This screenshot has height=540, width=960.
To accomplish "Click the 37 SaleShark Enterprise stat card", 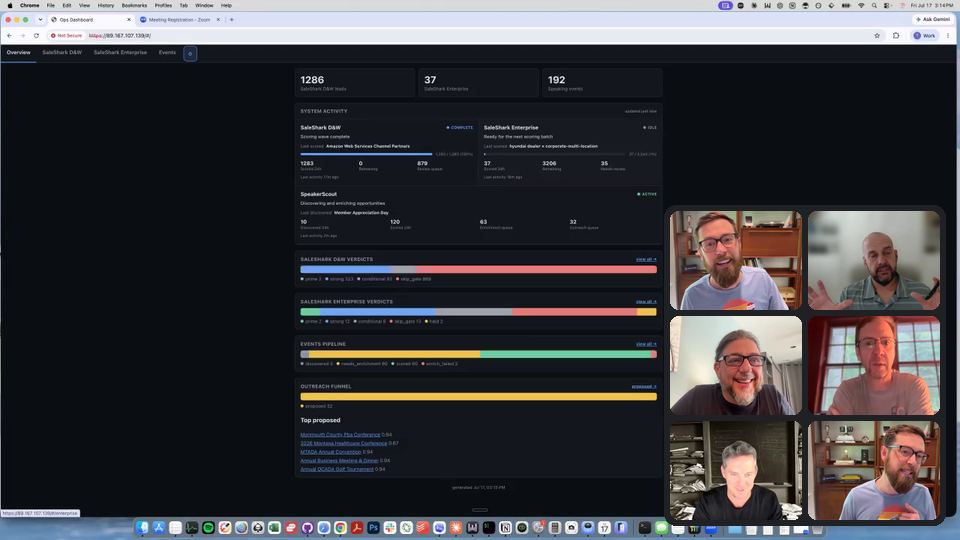I will [478, 83].
